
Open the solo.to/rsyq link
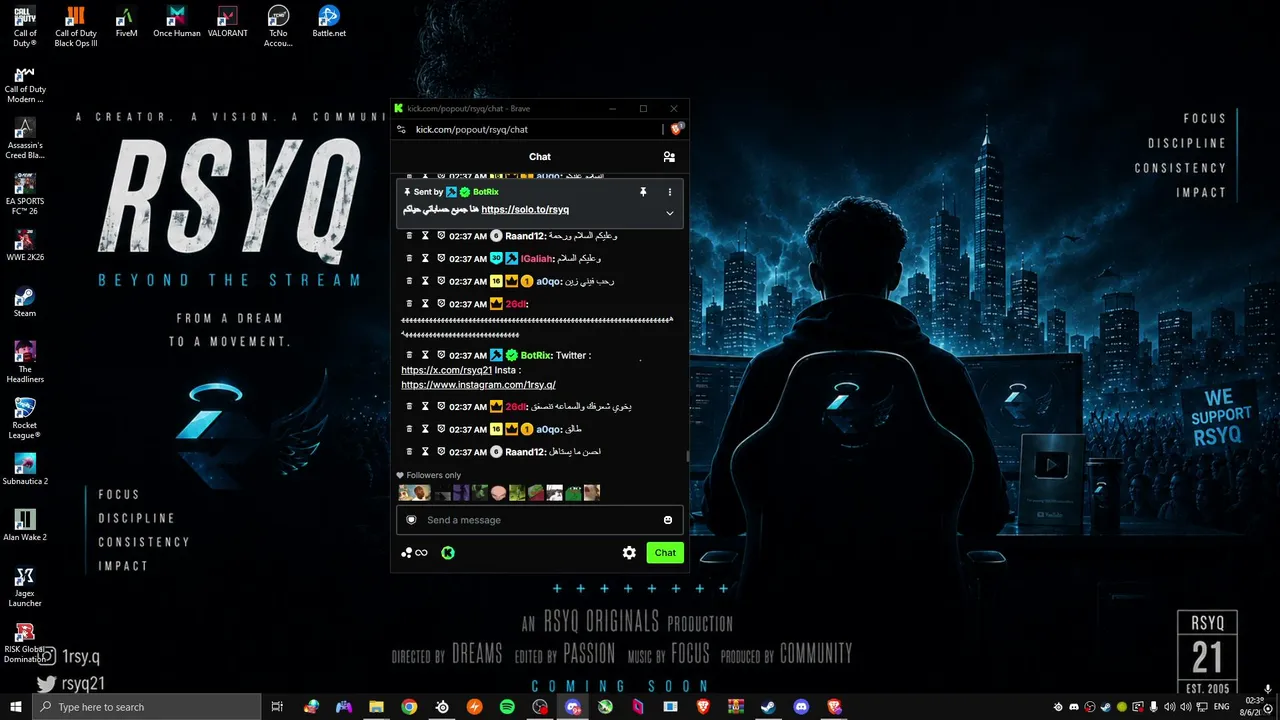(525, 210)
